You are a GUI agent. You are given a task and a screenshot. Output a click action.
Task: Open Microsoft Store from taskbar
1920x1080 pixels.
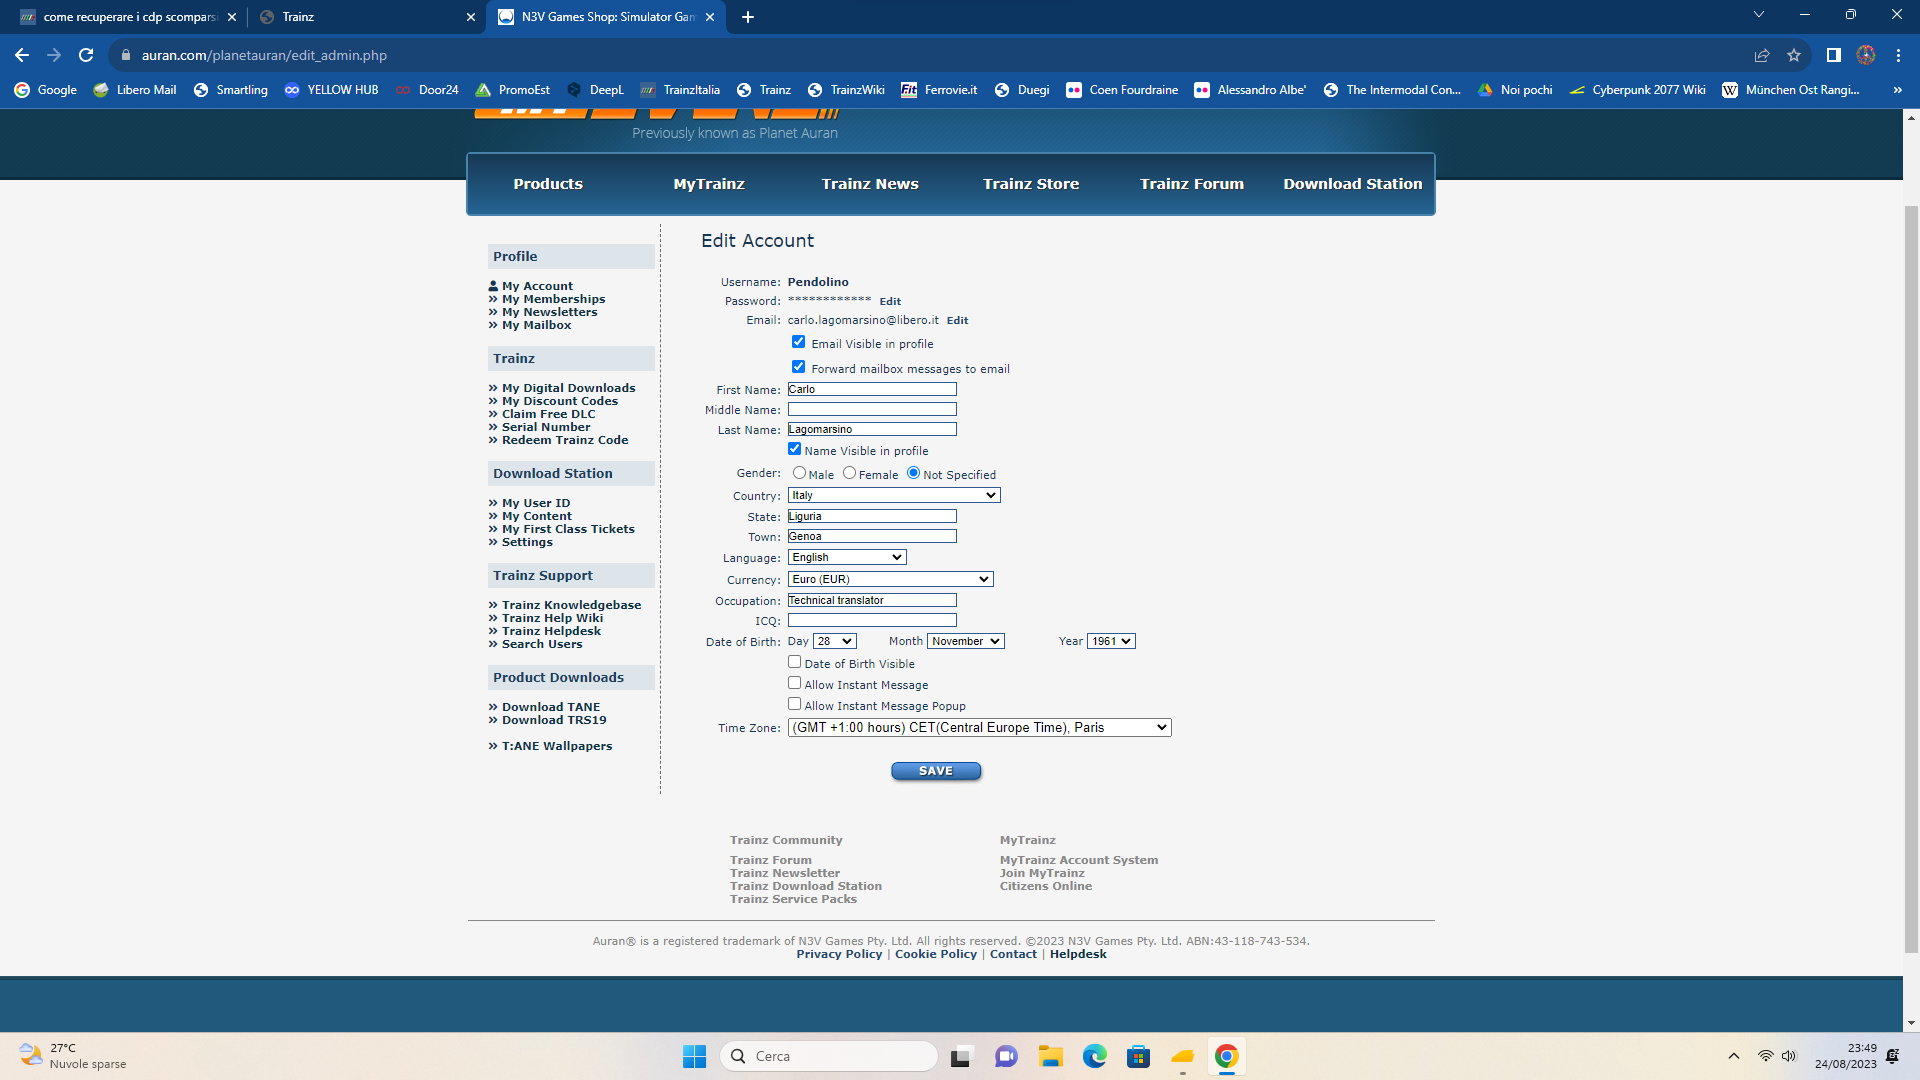[1138, 1056]
